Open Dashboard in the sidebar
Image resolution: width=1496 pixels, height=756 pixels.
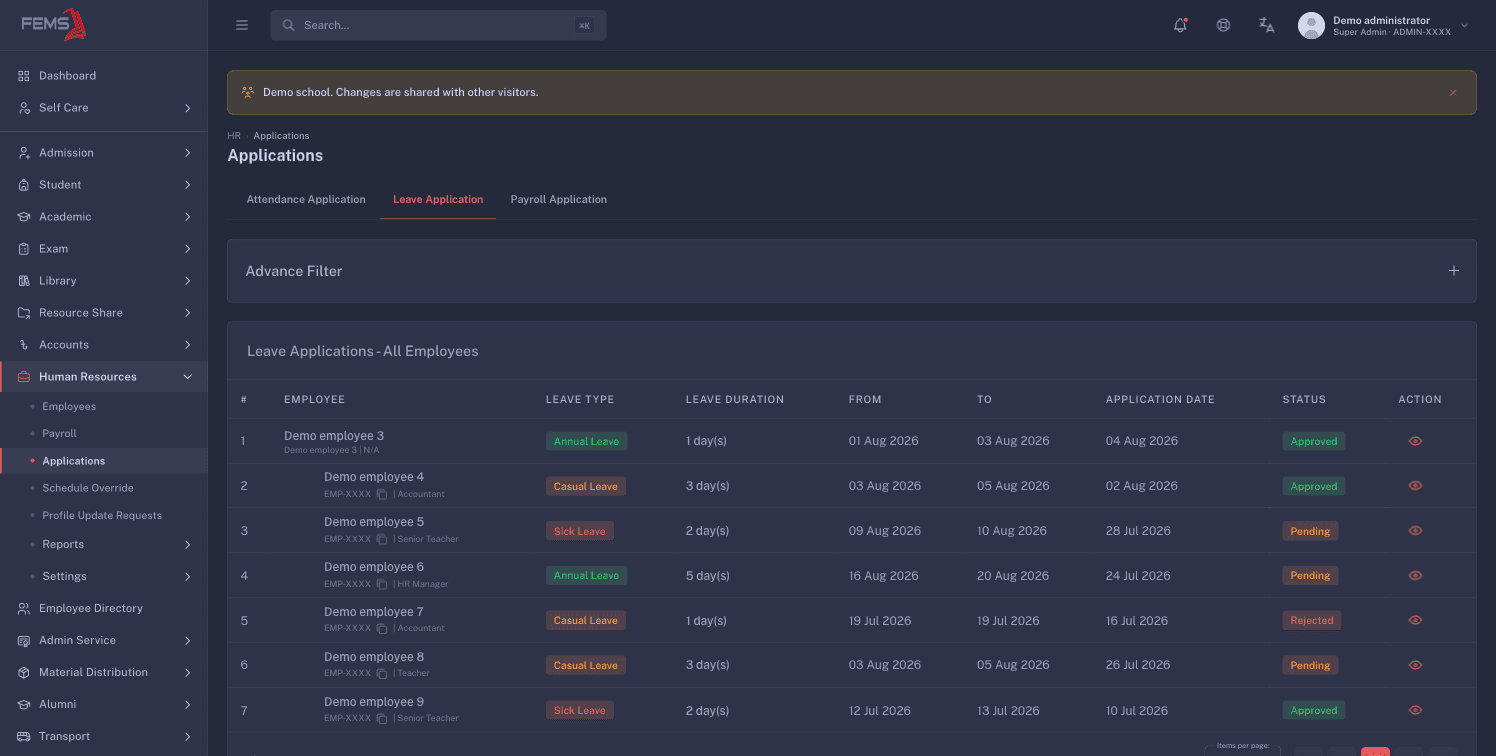pos(104,76)
